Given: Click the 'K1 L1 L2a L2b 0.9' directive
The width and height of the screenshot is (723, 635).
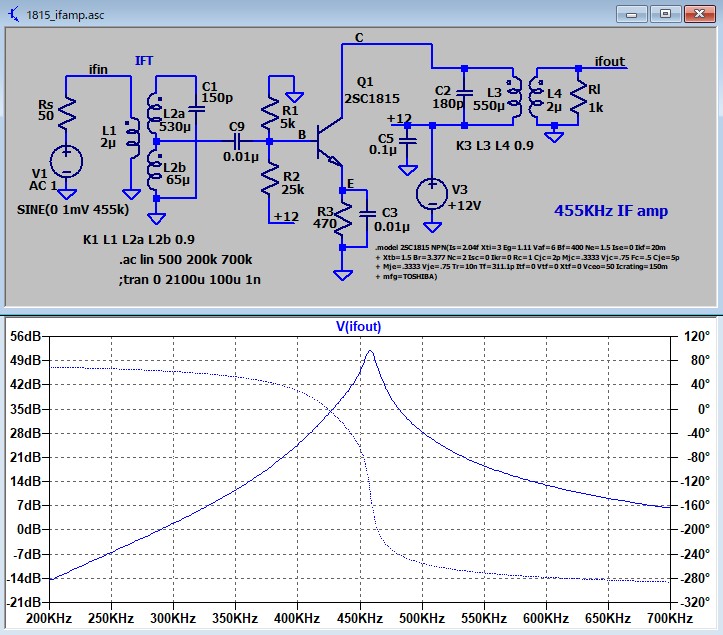Looking at the screenshot, I should click(139, 239).
